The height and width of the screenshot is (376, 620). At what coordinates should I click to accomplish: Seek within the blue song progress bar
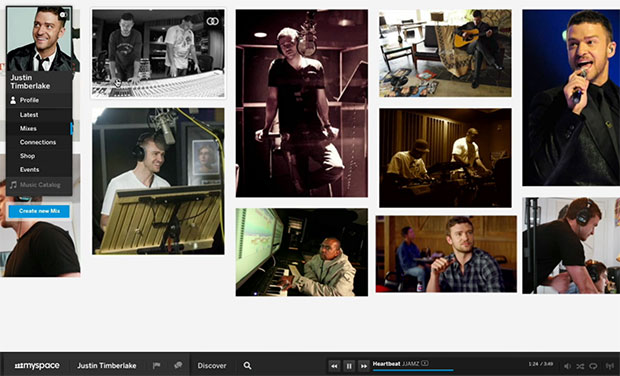413,370
